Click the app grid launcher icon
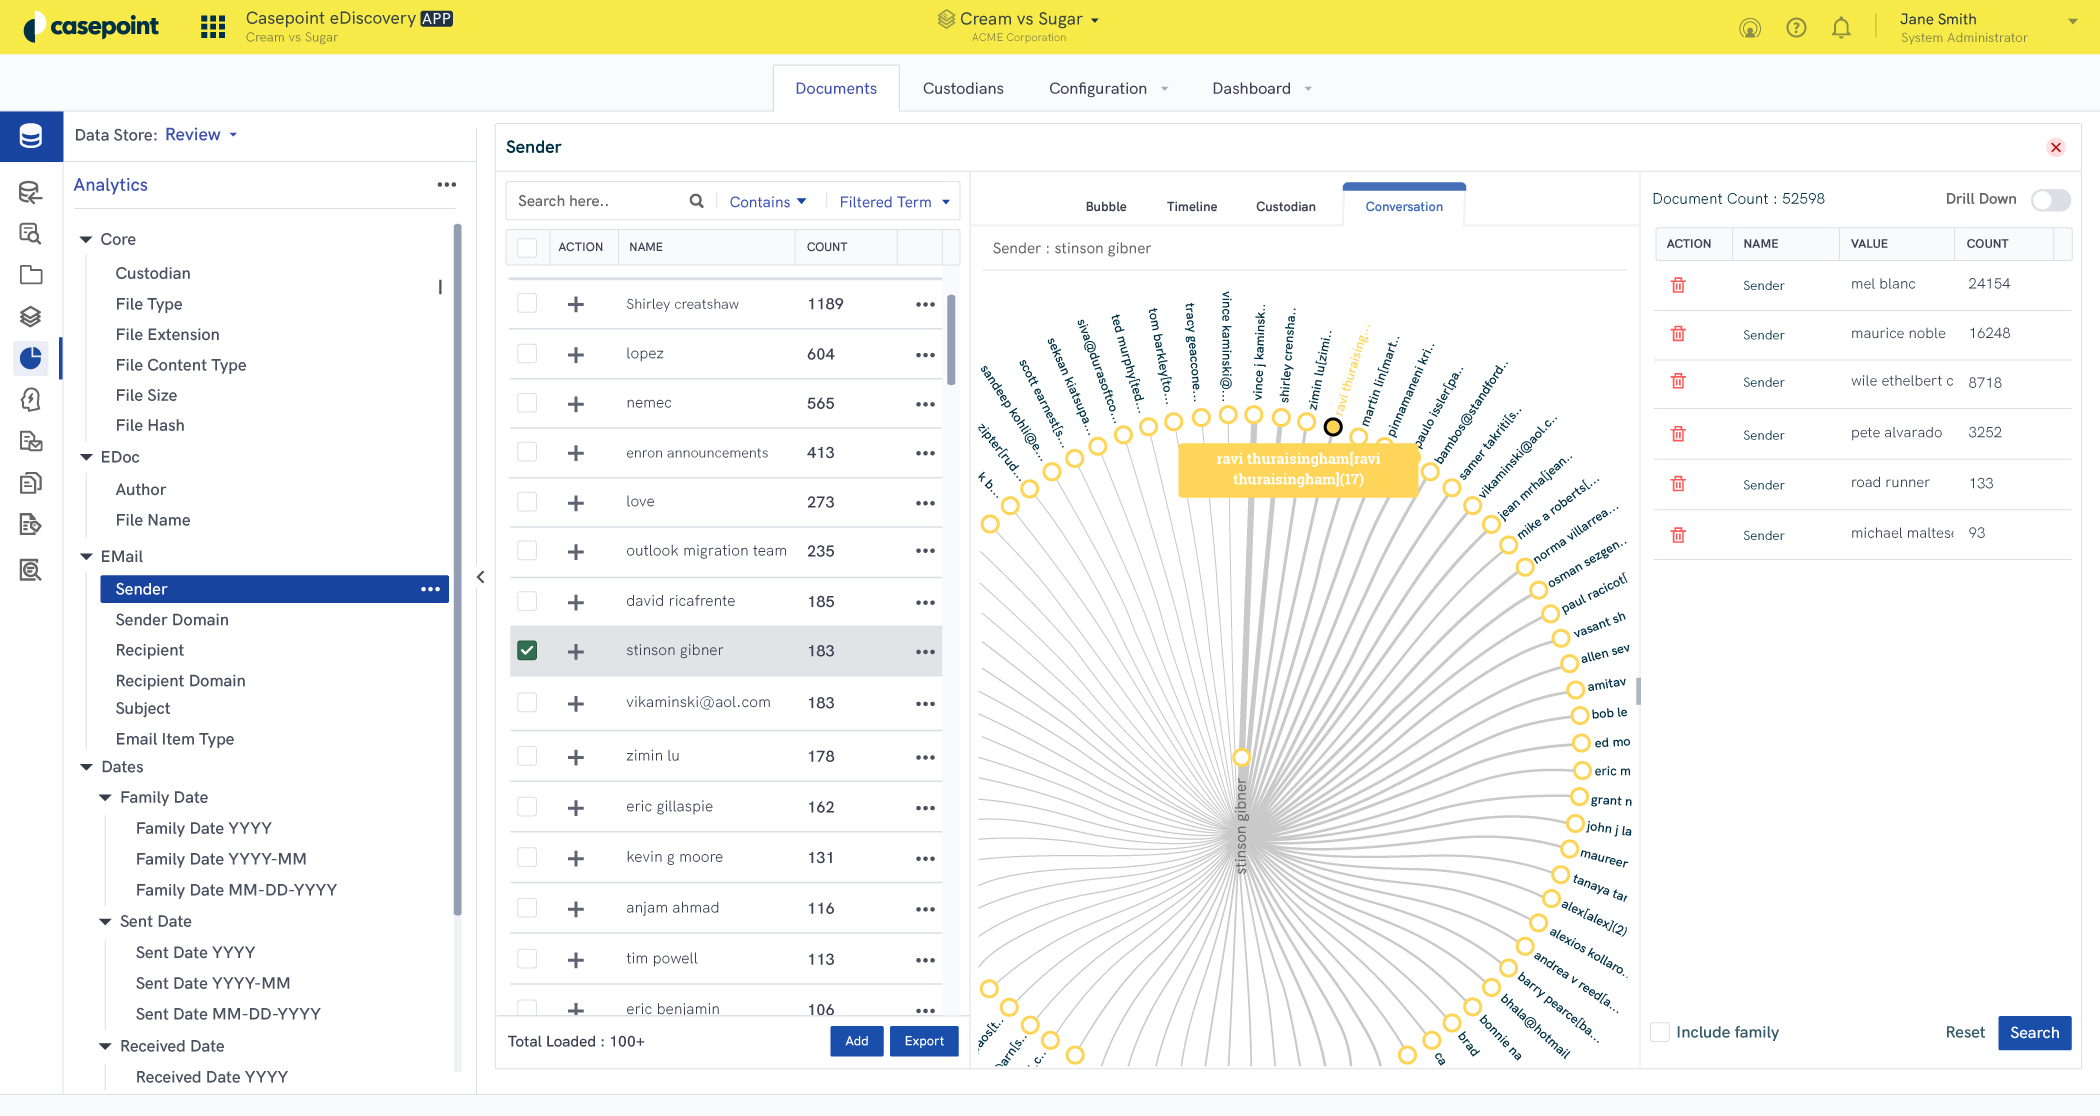 [213, 27]
